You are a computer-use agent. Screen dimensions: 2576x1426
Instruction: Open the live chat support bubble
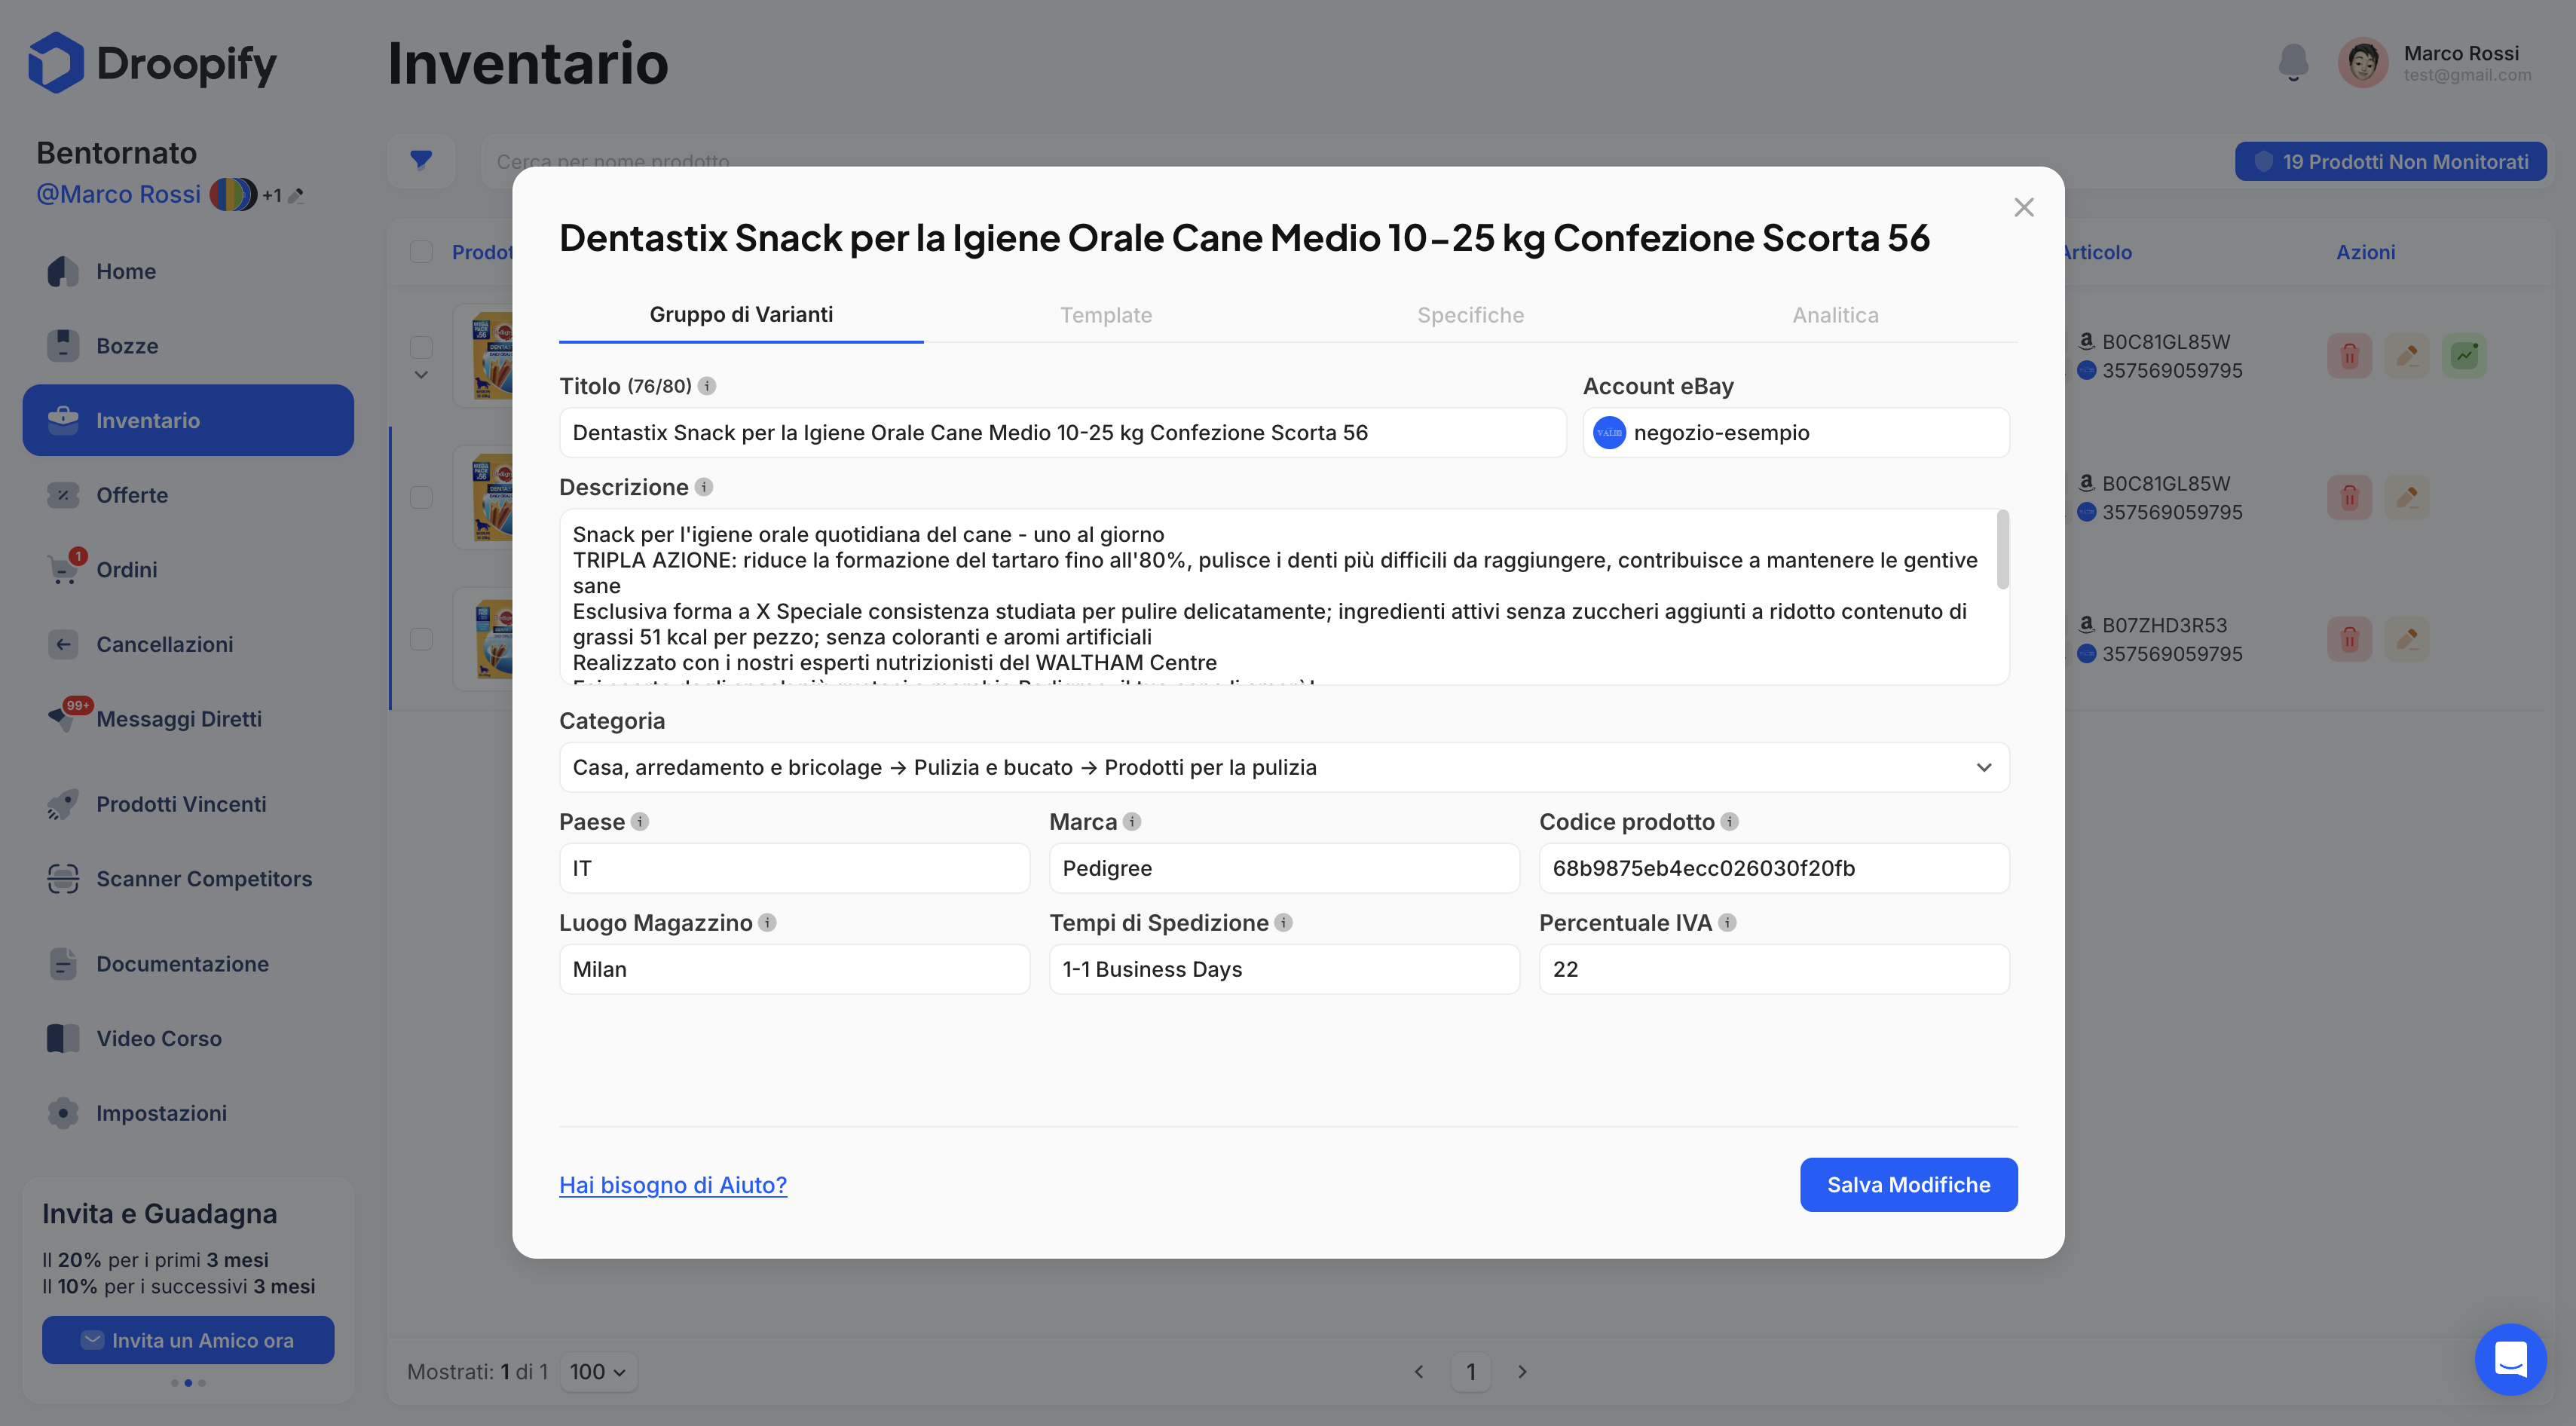click(x=2510, y=1359)
